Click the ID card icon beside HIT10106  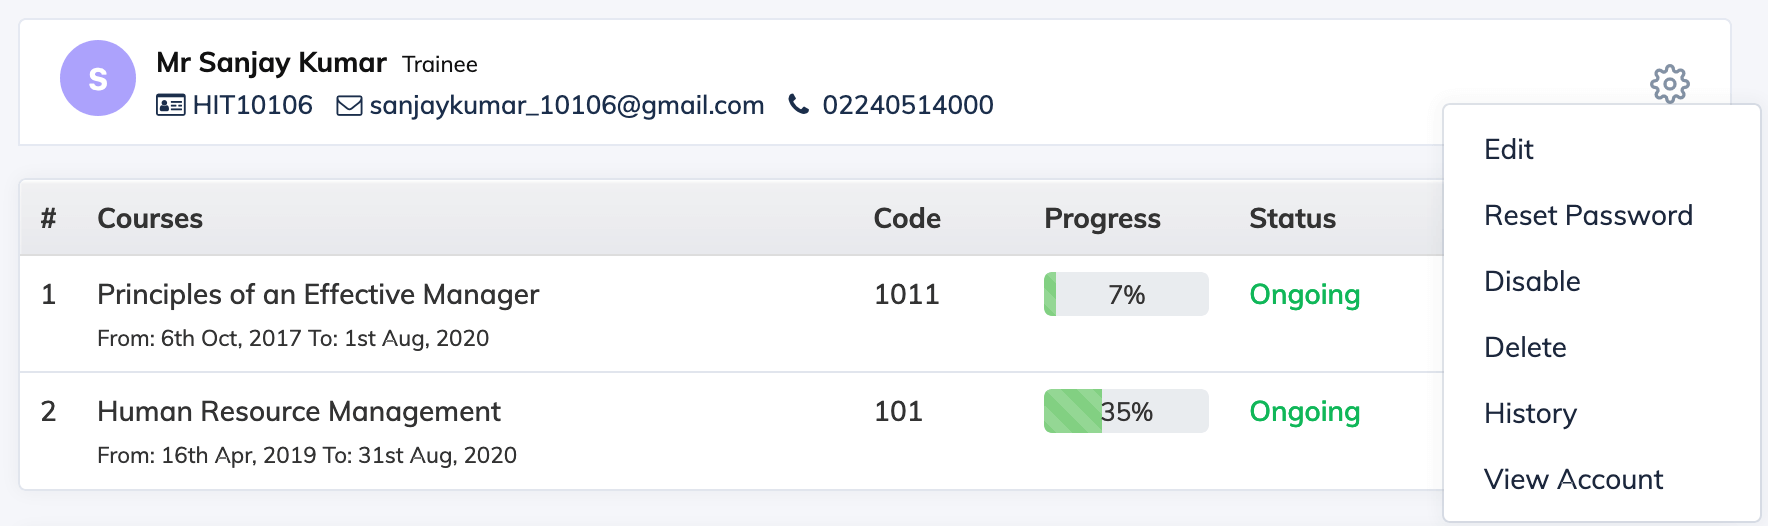(171, 105)
